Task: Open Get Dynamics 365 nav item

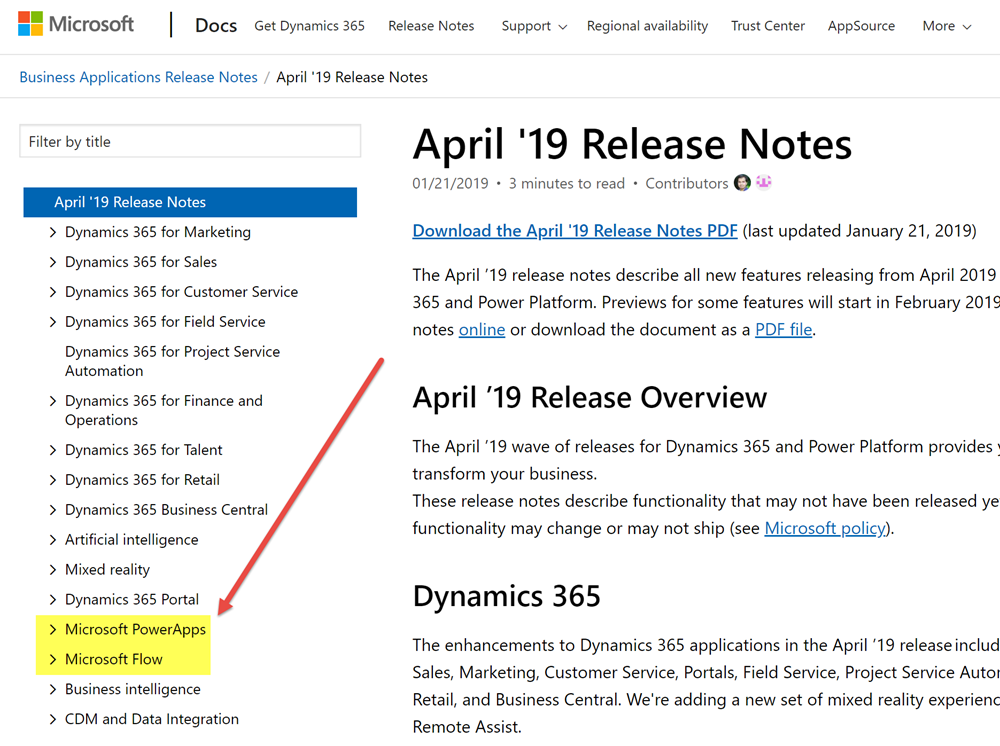Action: [x=309, y=26]
